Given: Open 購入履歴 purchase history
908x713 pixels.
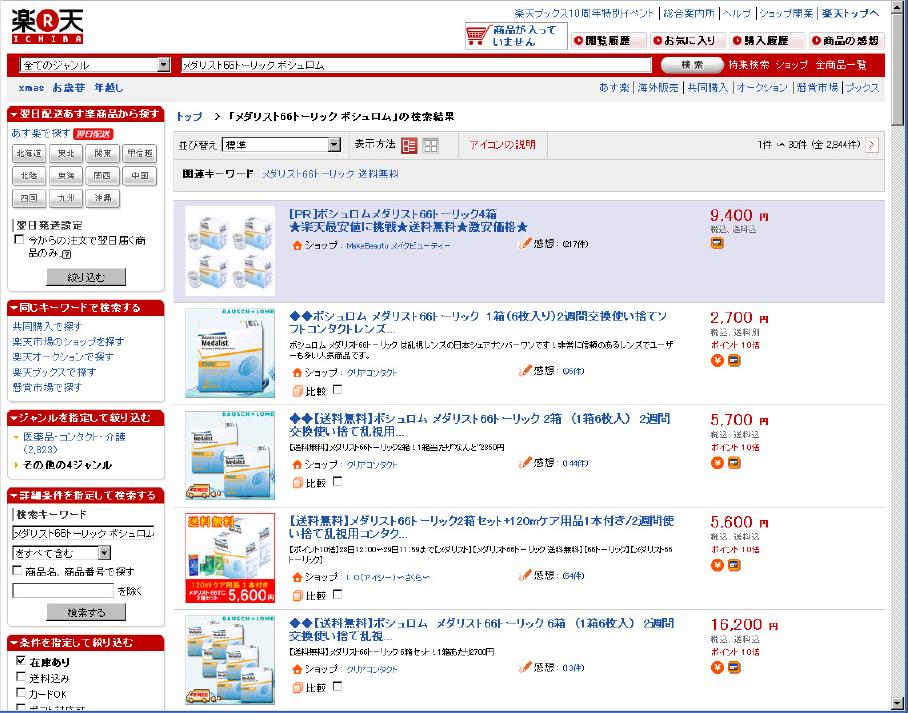Looking at the screenshot, I should coord(767,41).
